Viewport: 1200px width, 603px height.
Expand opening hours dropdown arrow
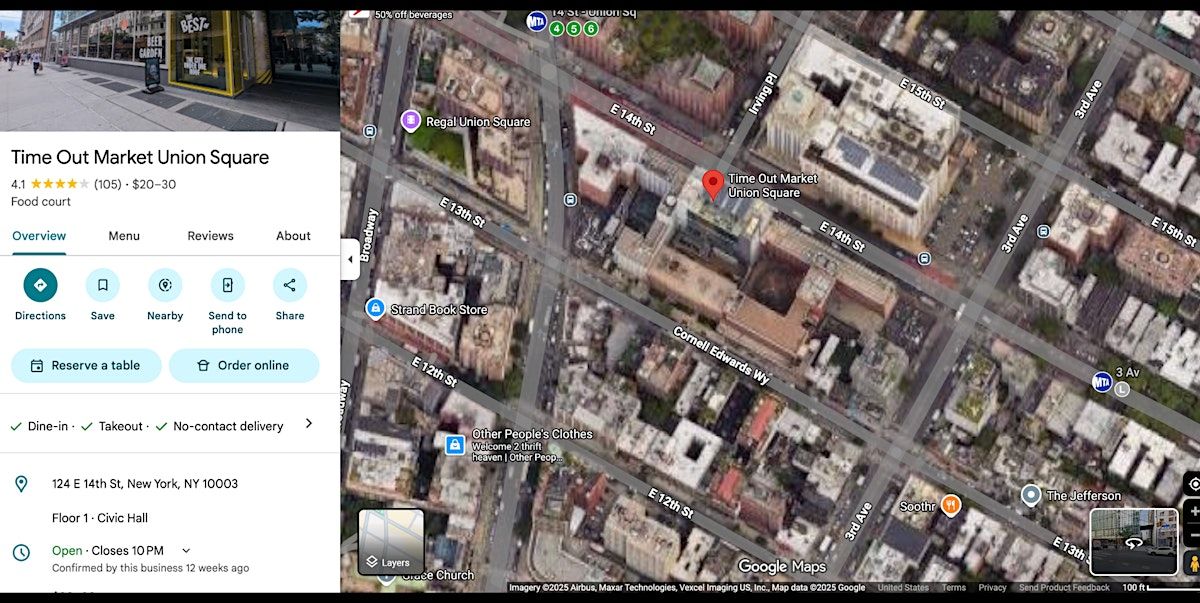point(186,551)
